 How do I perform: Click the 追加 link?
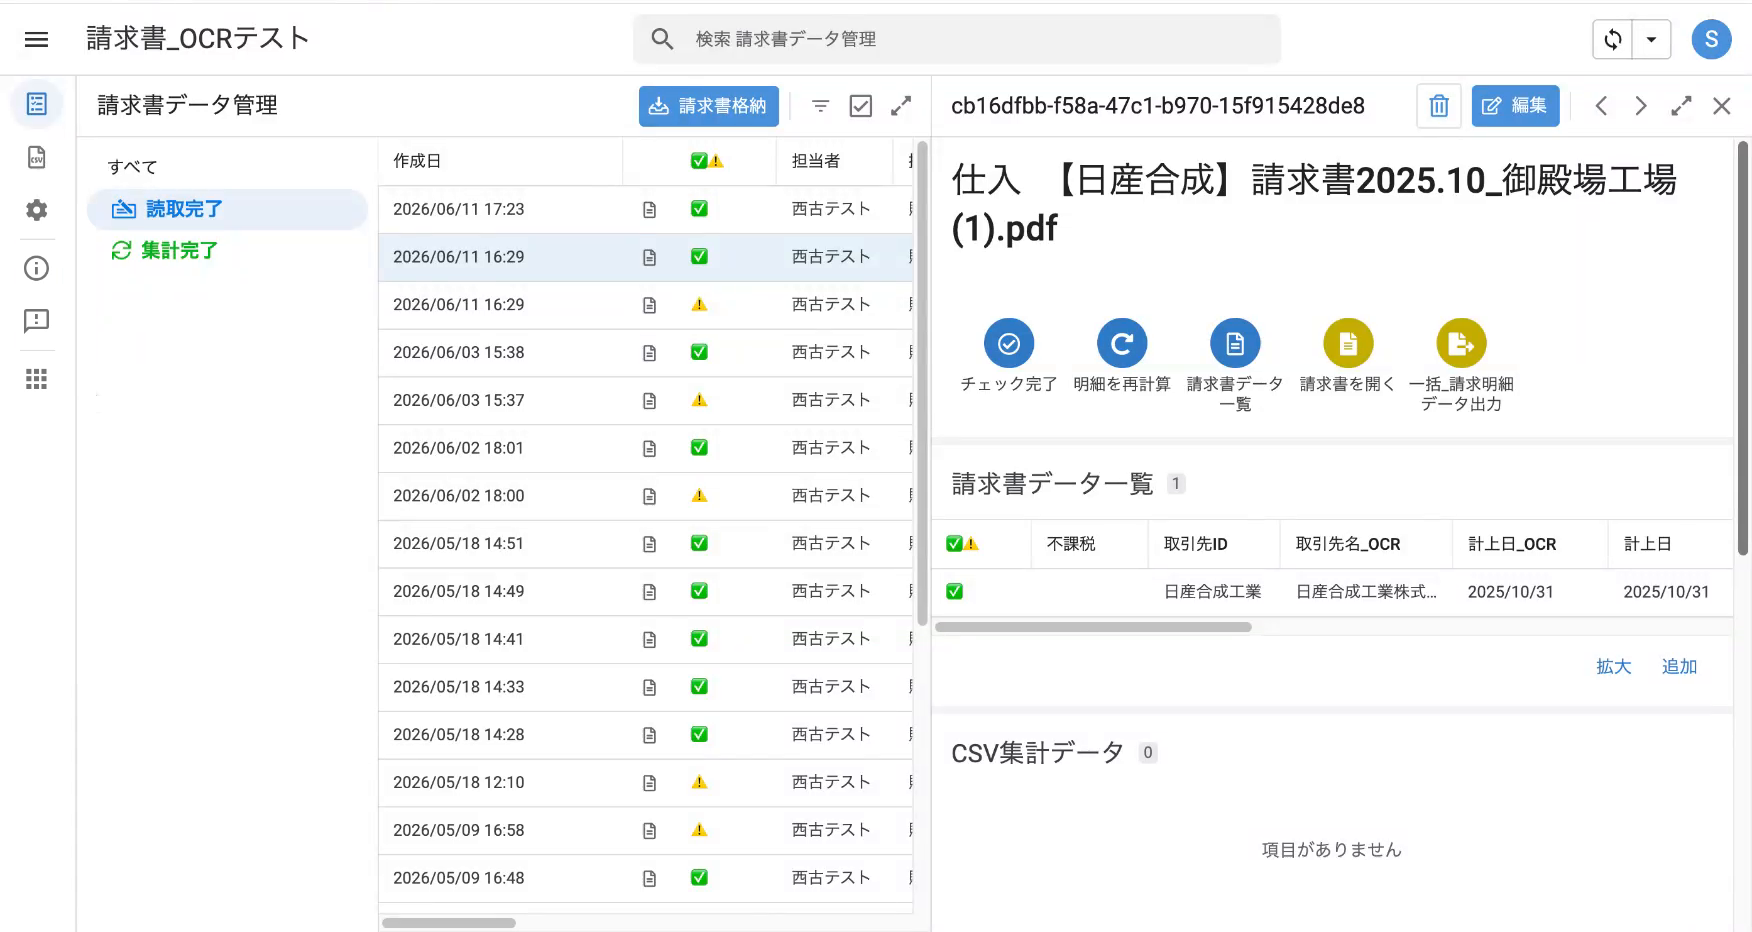(x=1679, y=667)
